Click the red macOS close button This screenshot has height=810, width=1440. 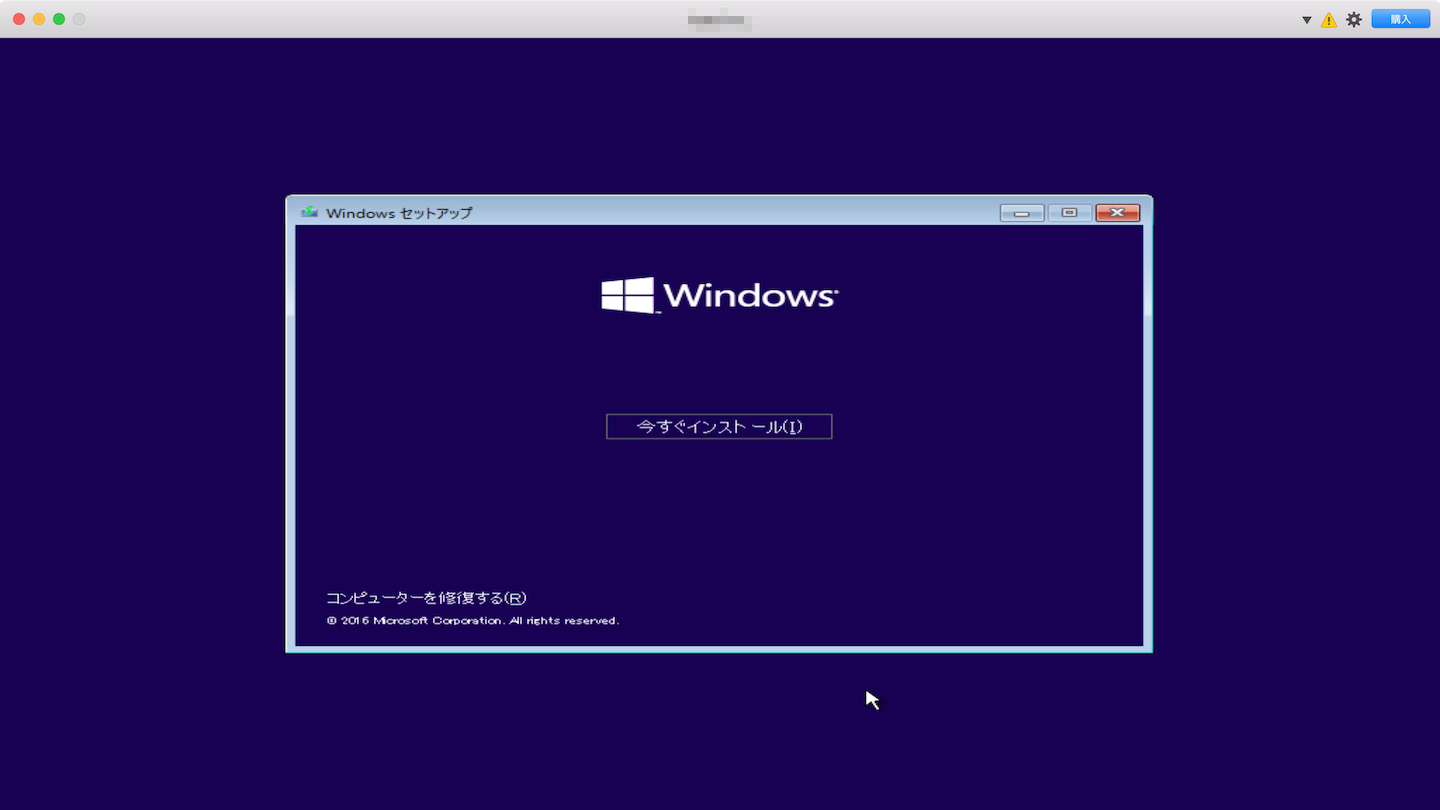19,19
